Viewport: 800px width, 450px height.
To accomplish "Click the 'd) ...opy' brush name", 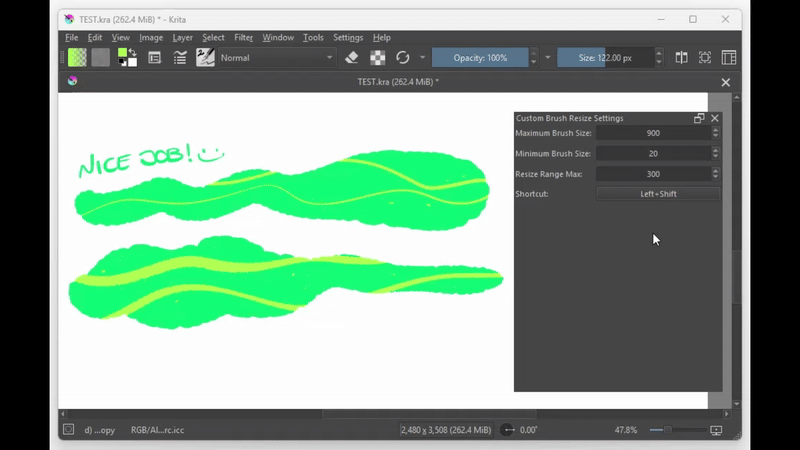I will tap(99, 430).
